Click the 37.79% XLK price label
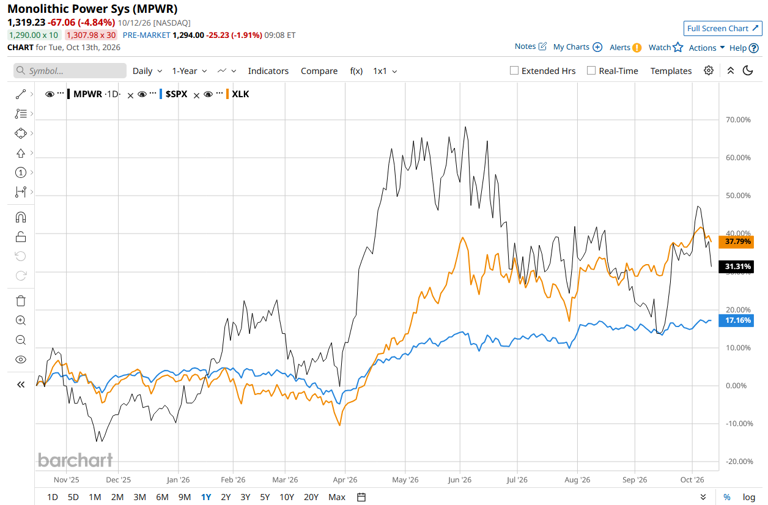This screenshot has height=505, width=768. pos(736,241)
